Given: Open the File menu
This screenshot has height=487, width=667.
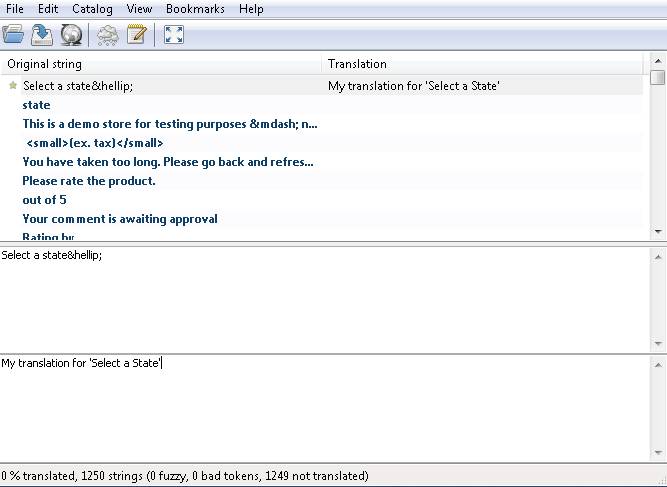Looking at the screenshot, I should click(15, 9).
